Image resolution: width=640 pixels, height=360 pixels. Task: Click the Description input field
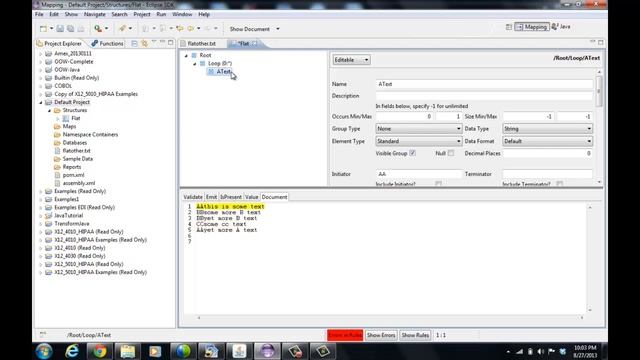(x=484, y=96)
